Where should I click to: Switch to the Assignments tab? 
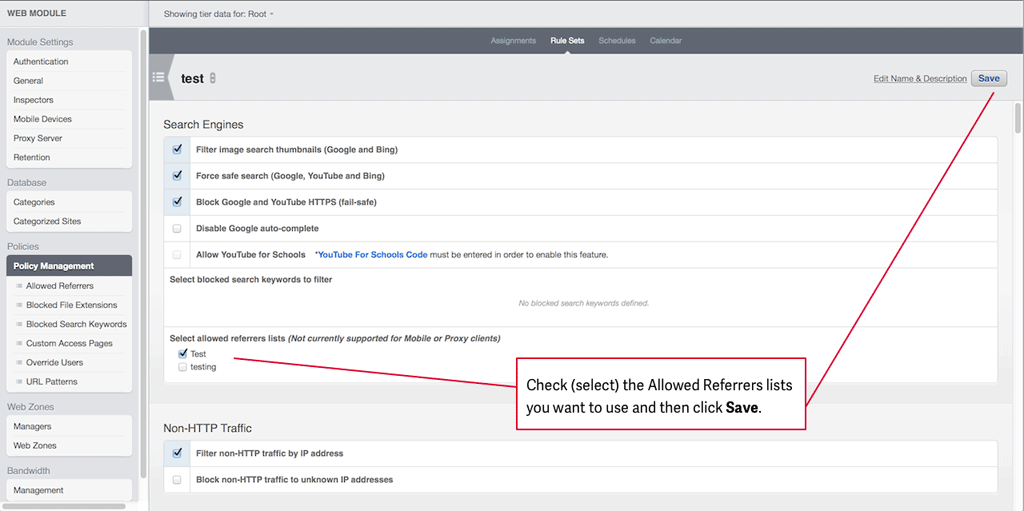(513, 41)
